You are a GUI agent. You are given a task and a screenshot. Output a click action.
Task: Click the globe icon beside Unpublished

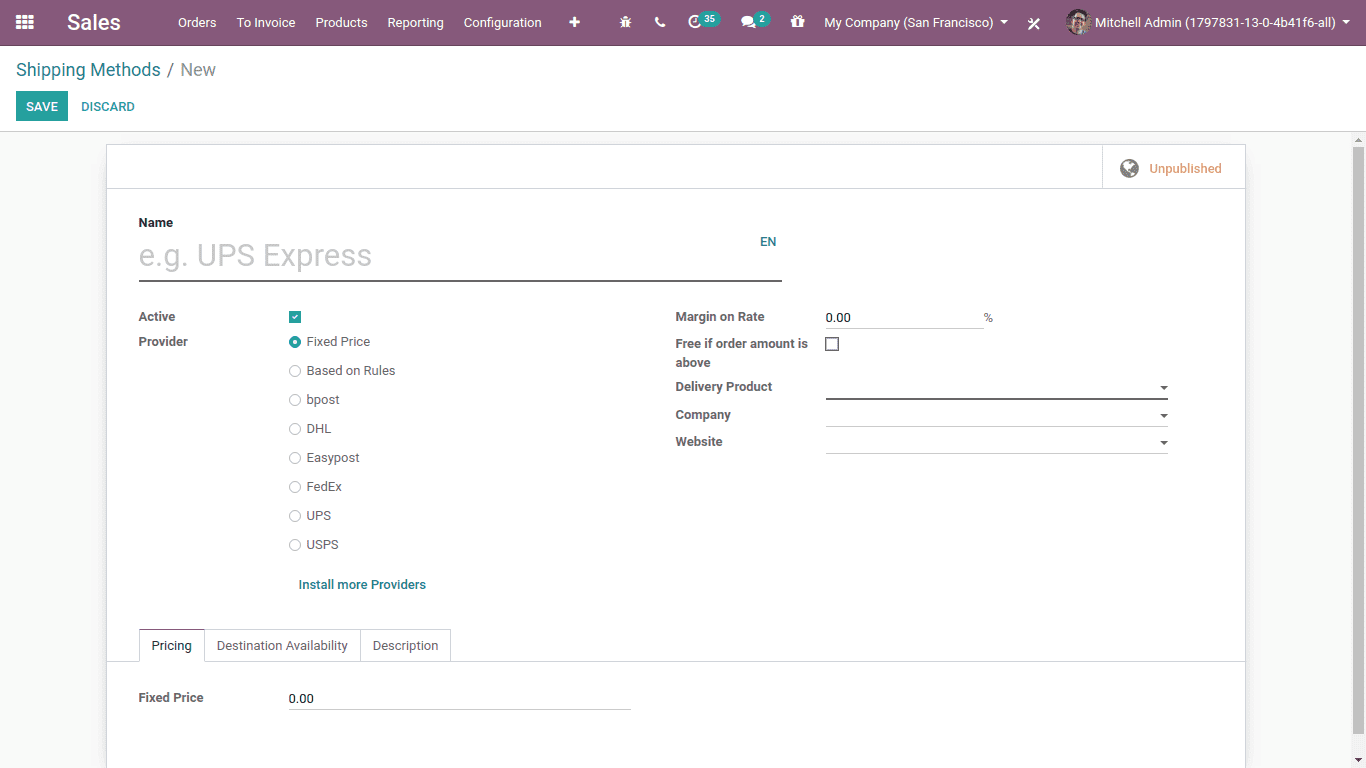click(x=1129, y=168)
